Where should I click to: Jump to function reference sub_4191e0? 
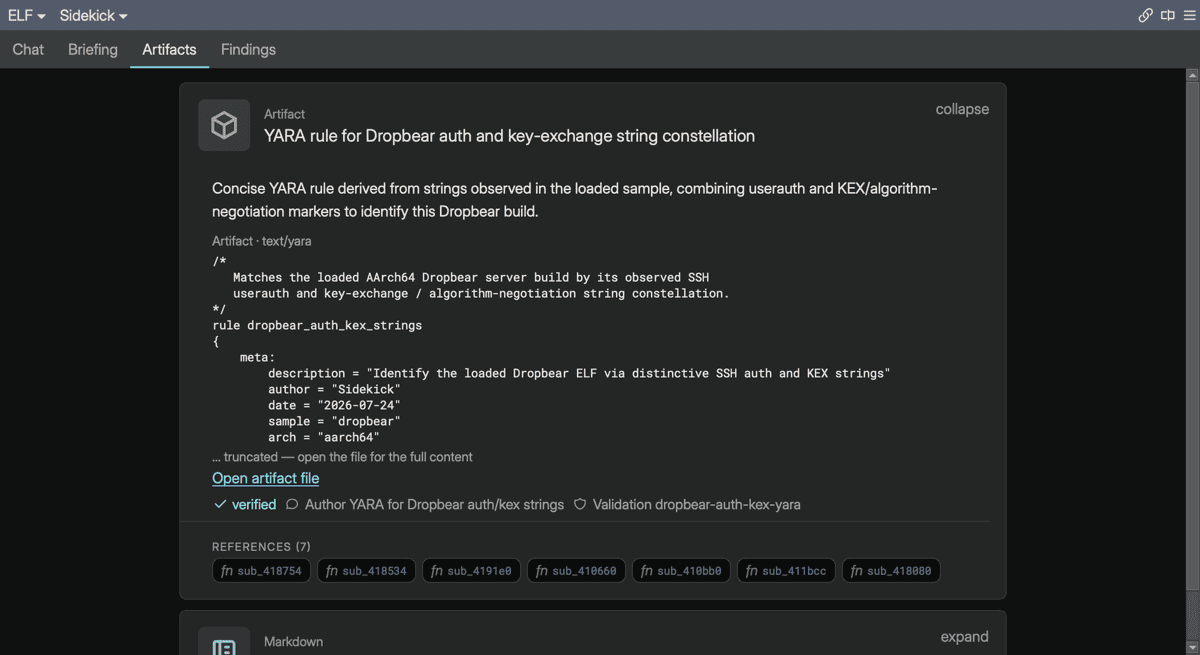(471, 571)
